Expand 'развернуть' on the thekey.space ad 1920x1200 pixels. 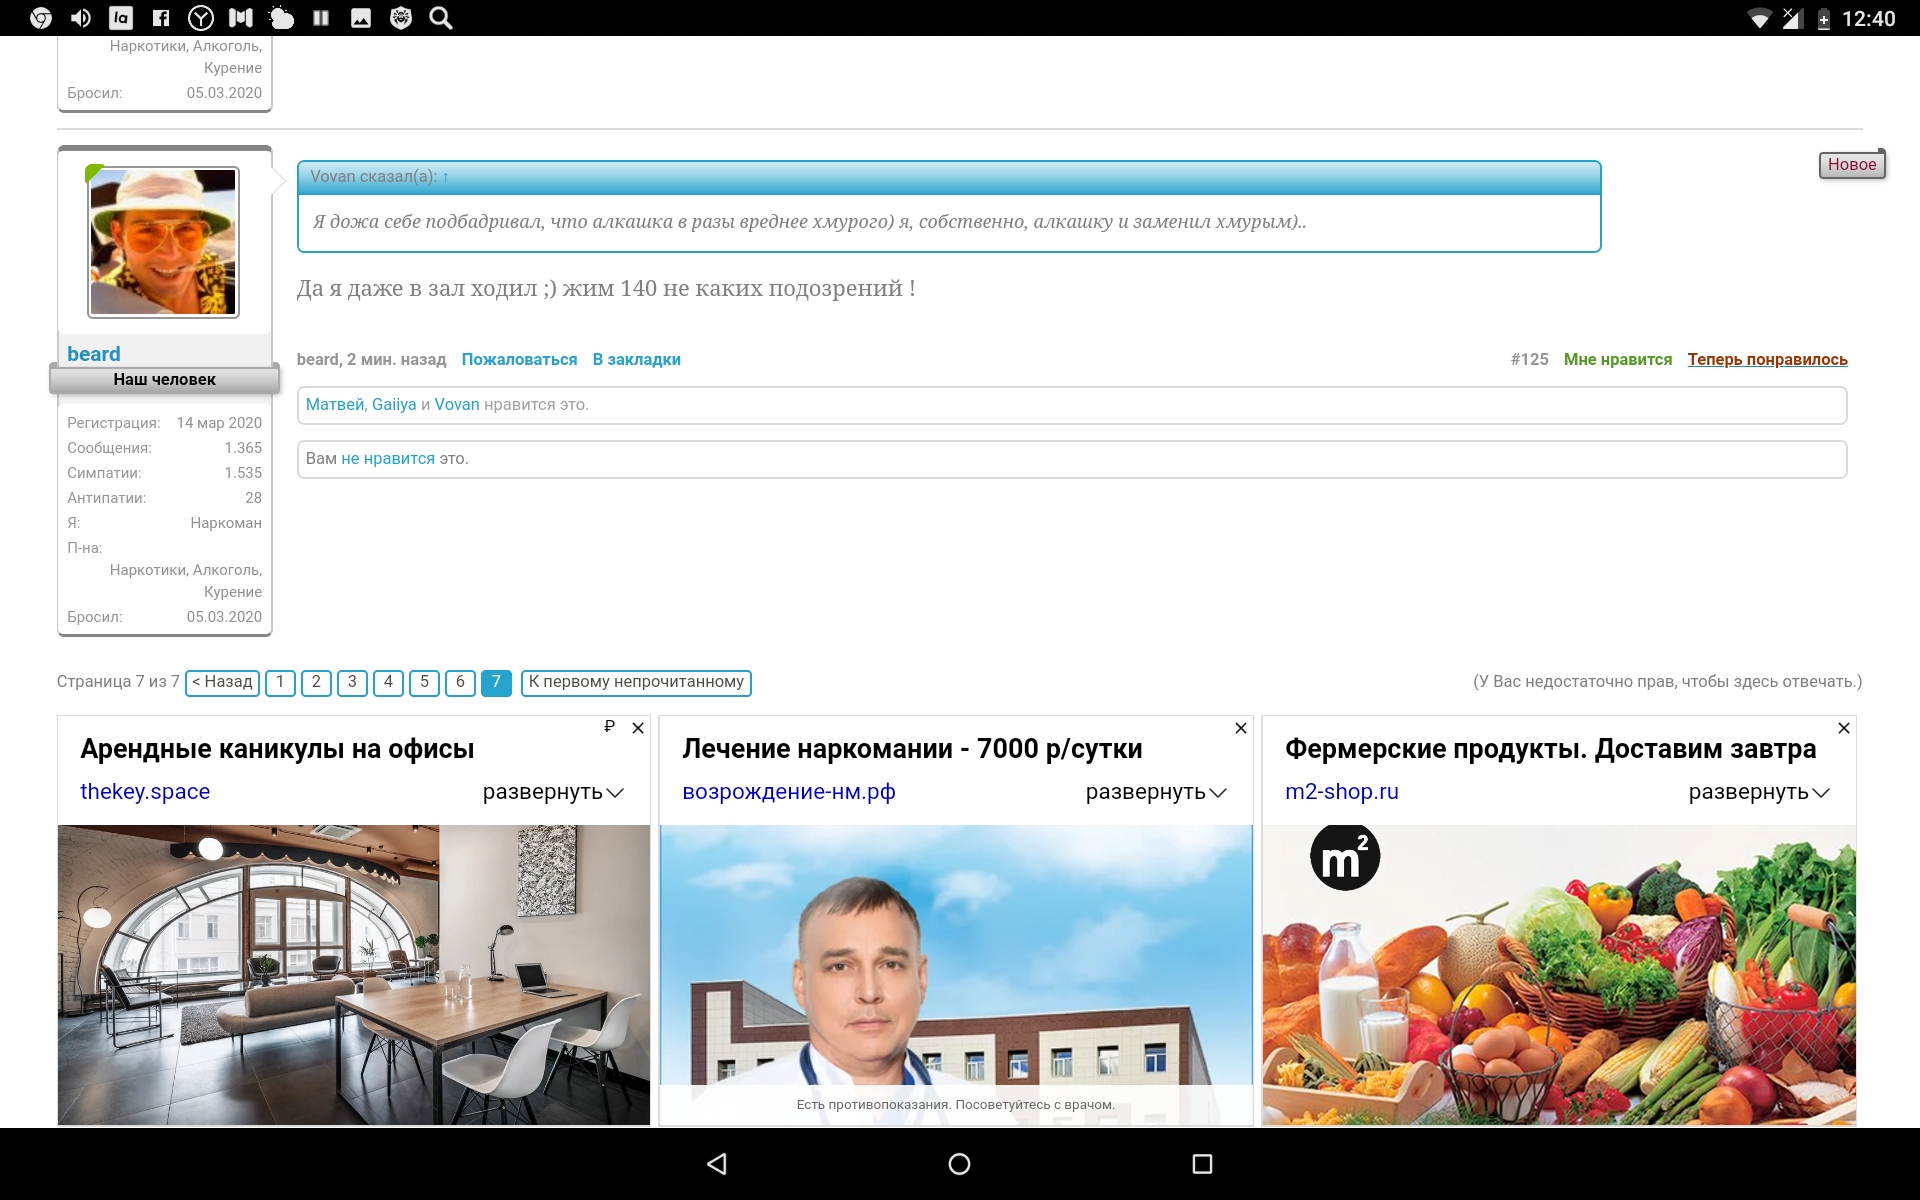coord(553,792)
